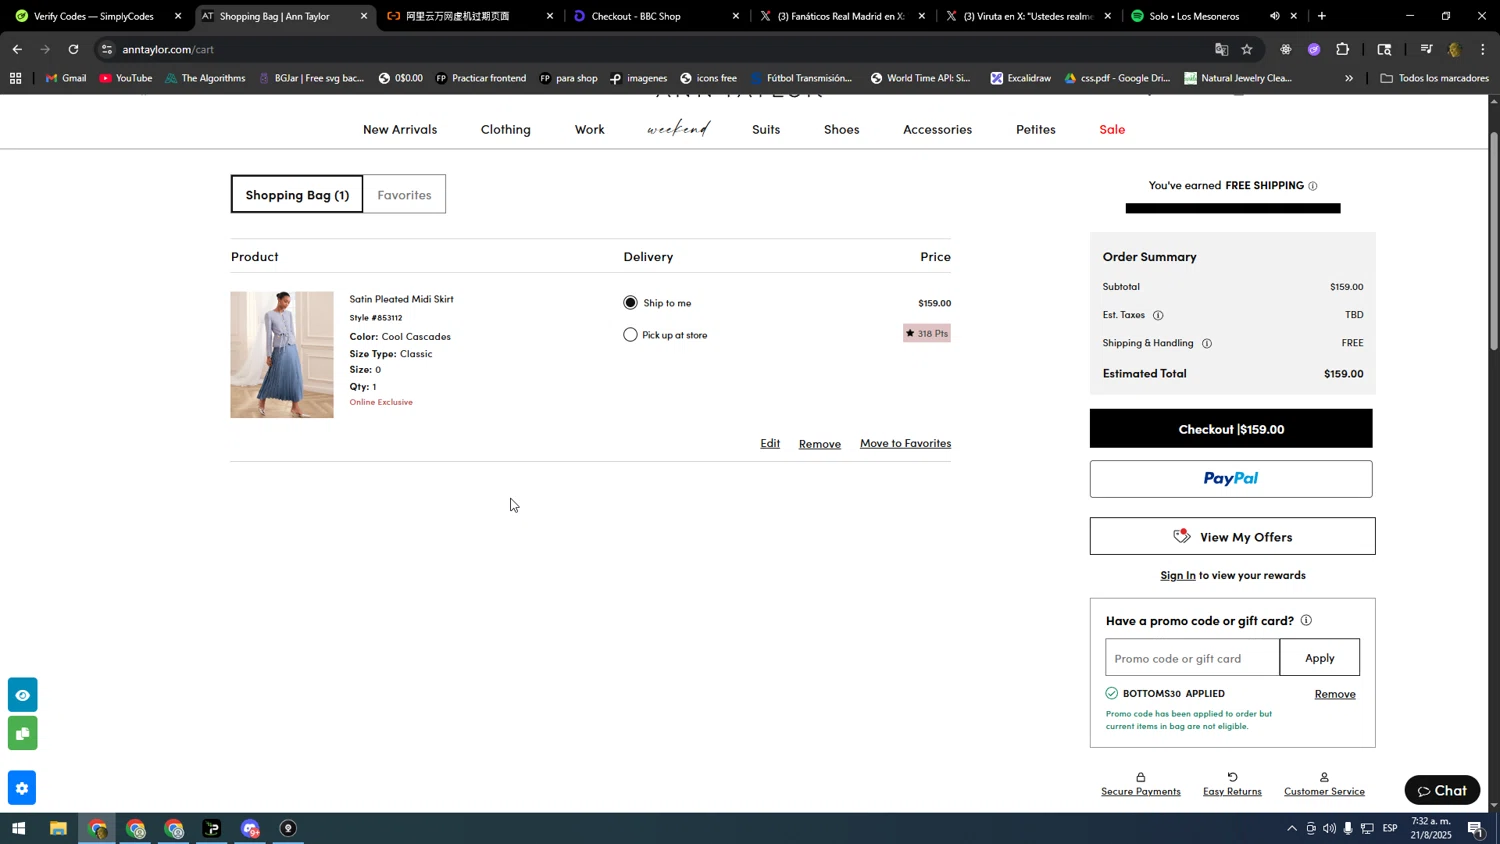
Task: Open the Satin Pleated Midi Skirt product link
Action: click(402, 299)
